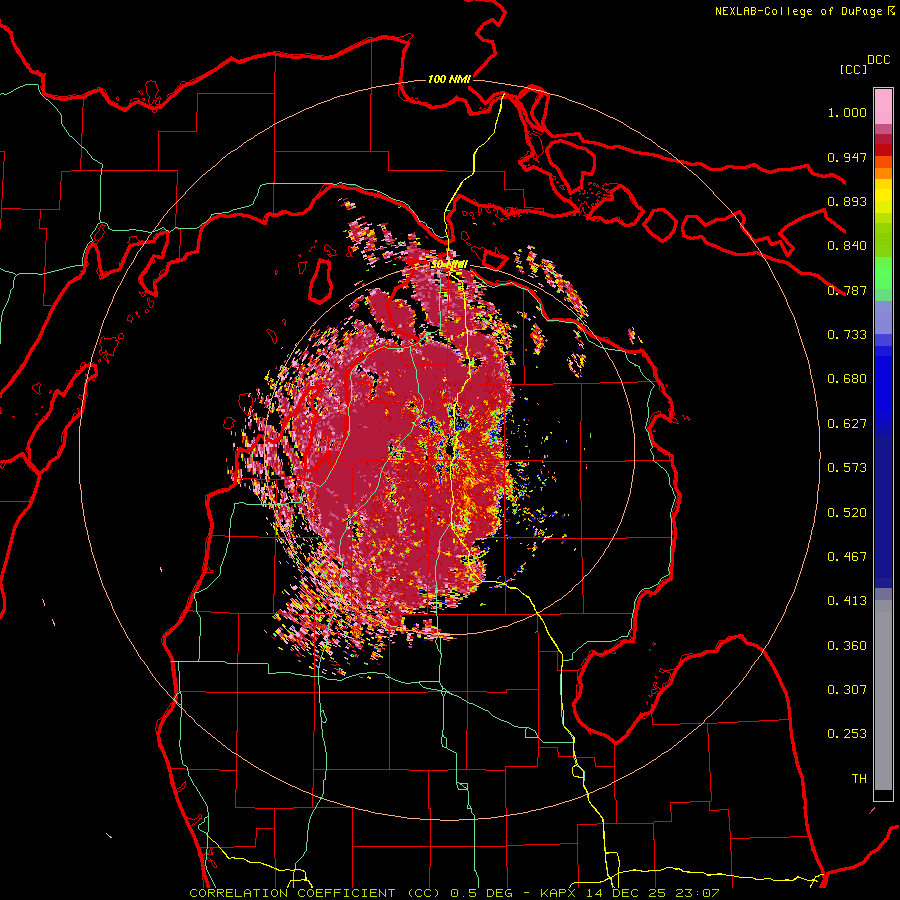The height and width of the screenshot is (900, 900).
Task: Click the 0.413 scale value
Action: pyautogui.click(x=847, y=601)
